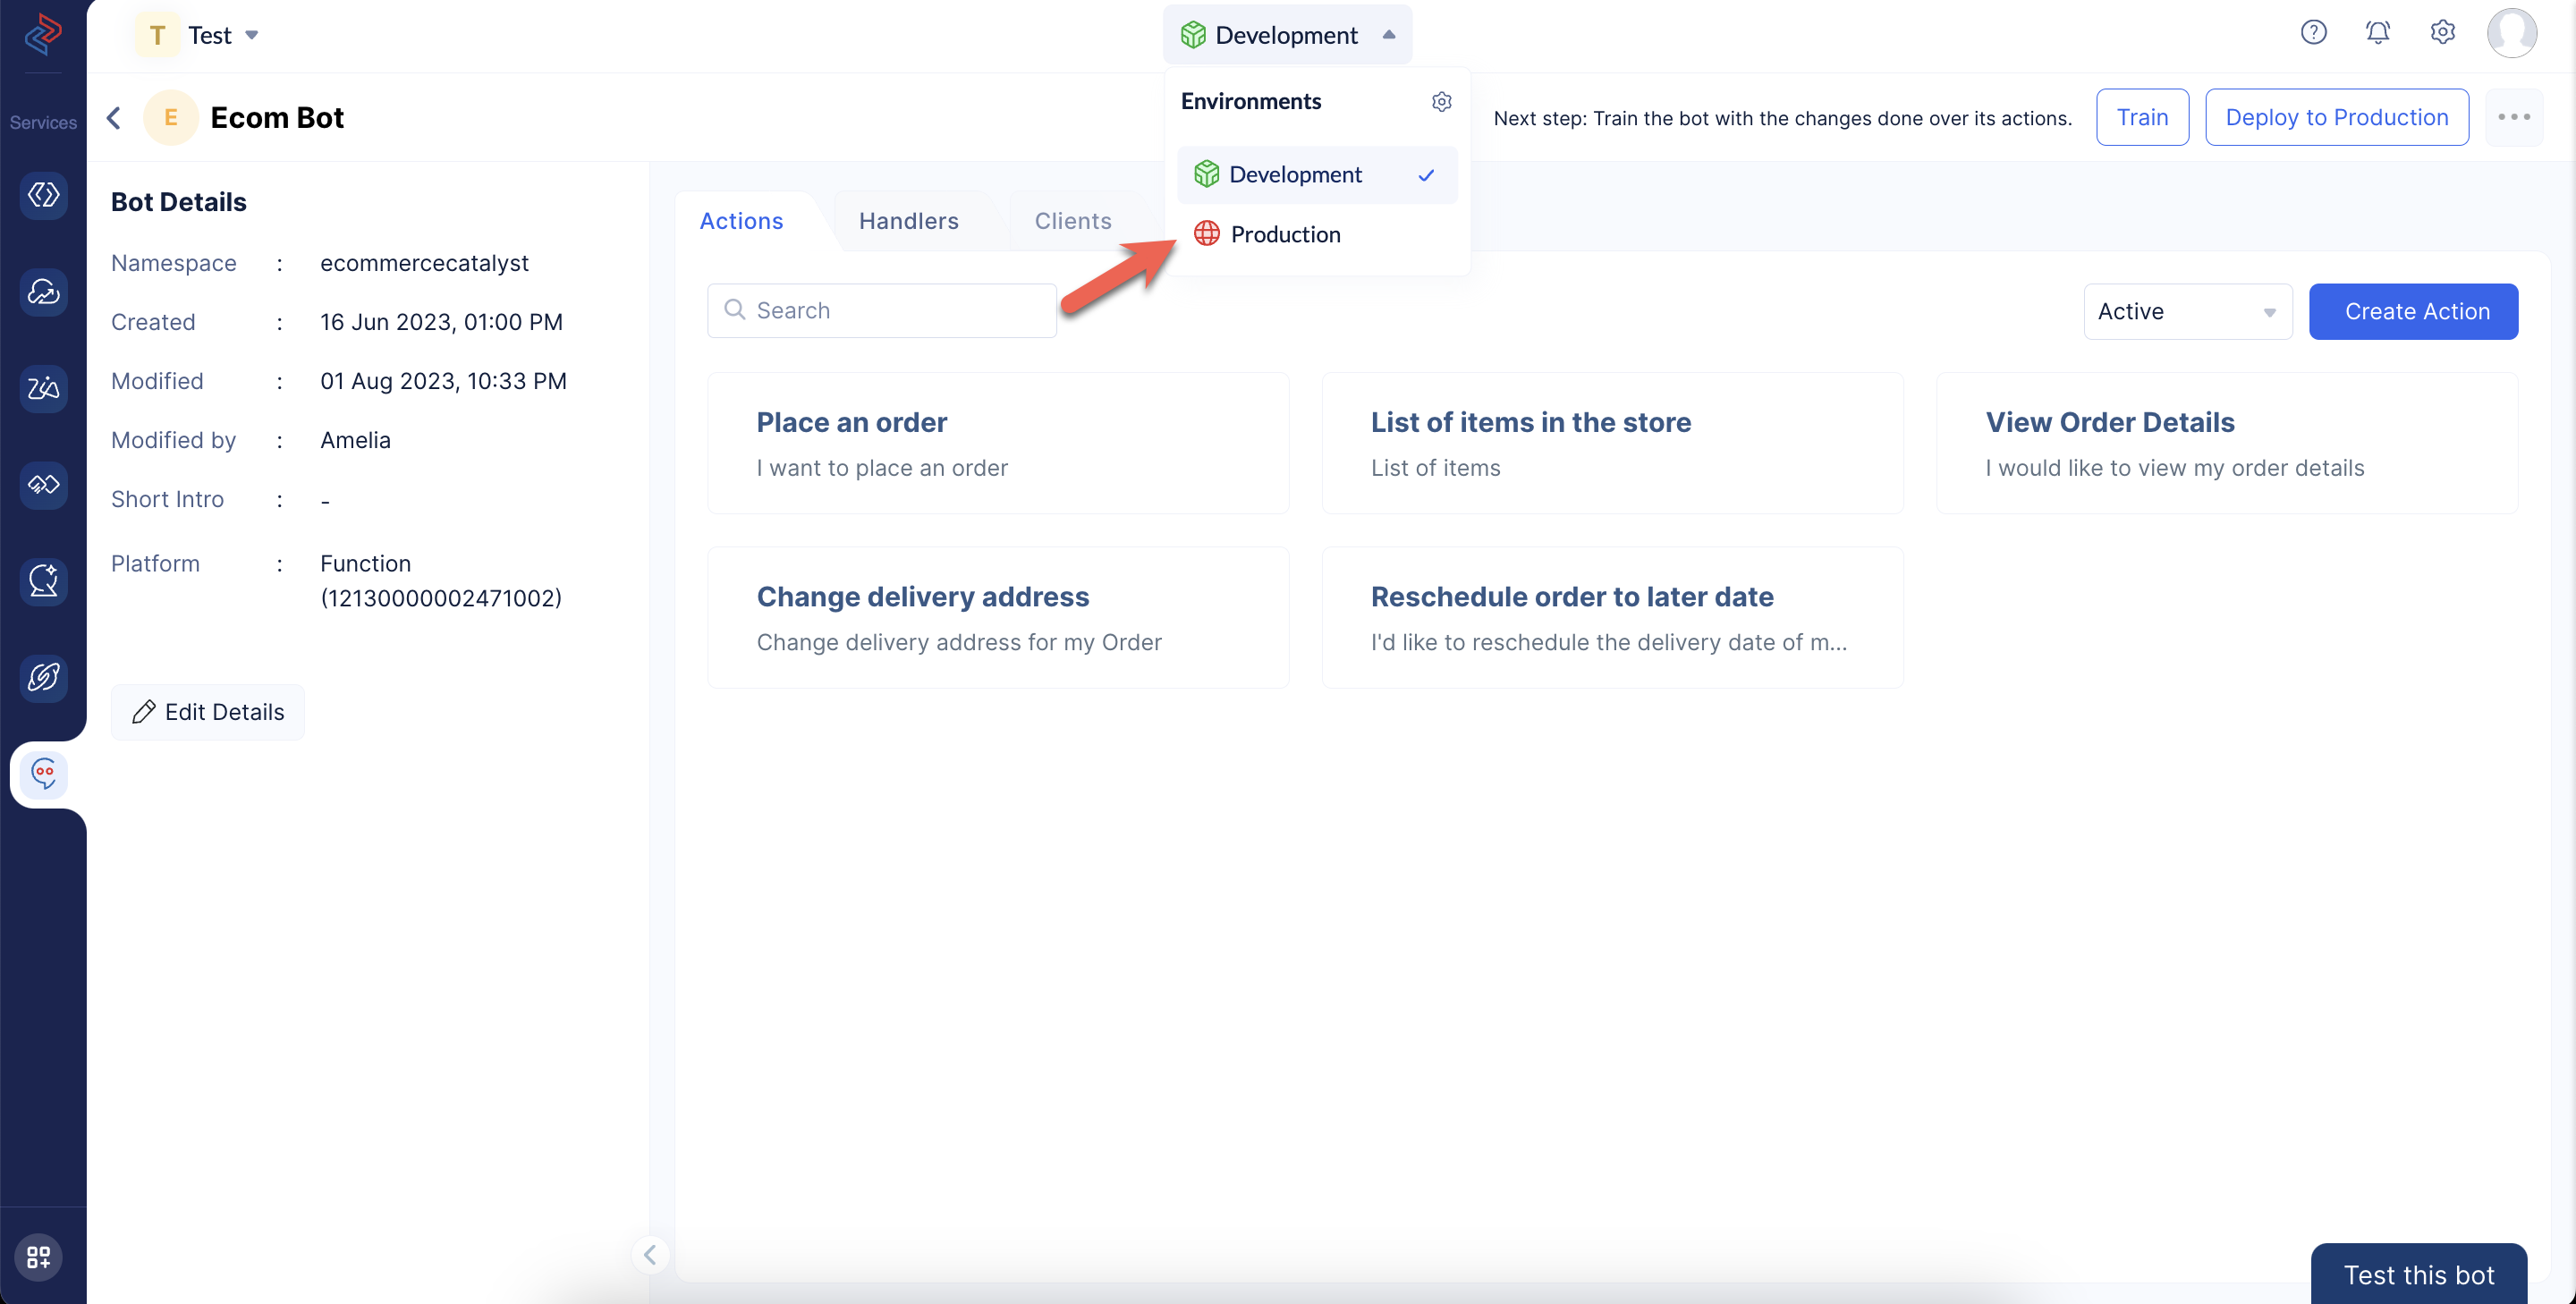Select the Production environment option
Screen dimensions: 2576x1304
[1285, 233]
